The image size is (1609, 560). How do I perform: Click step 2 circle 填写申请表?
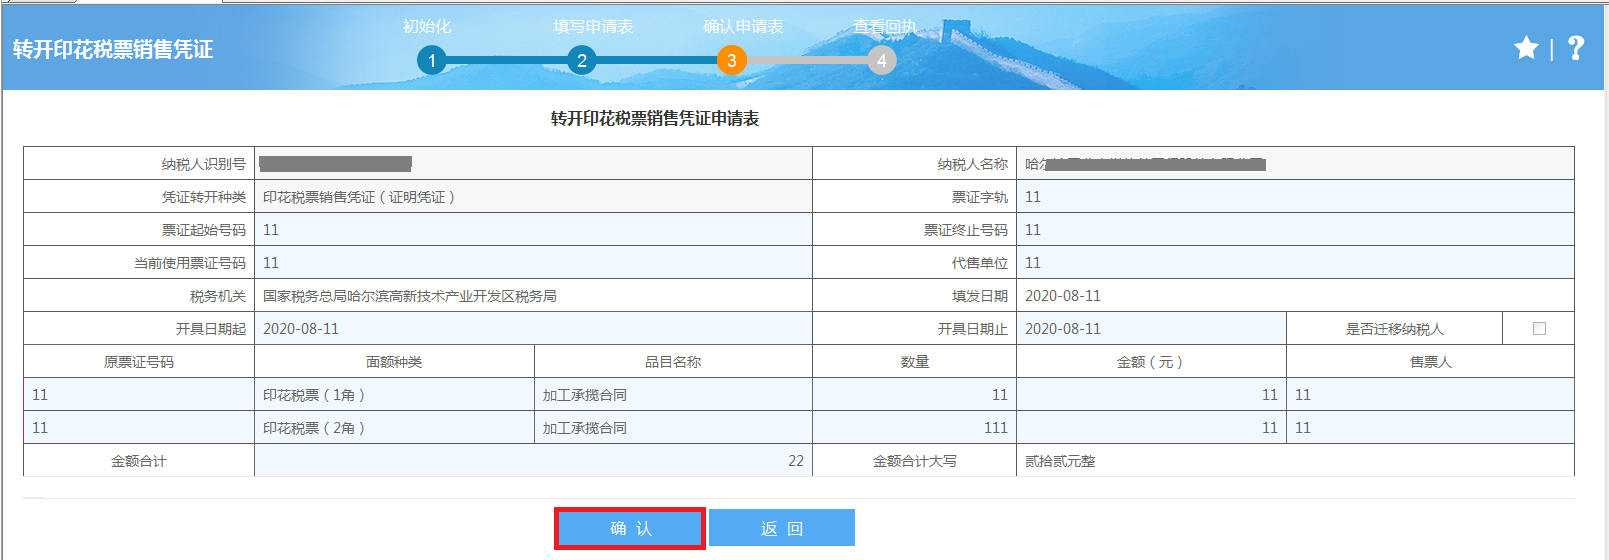(582, 61)
